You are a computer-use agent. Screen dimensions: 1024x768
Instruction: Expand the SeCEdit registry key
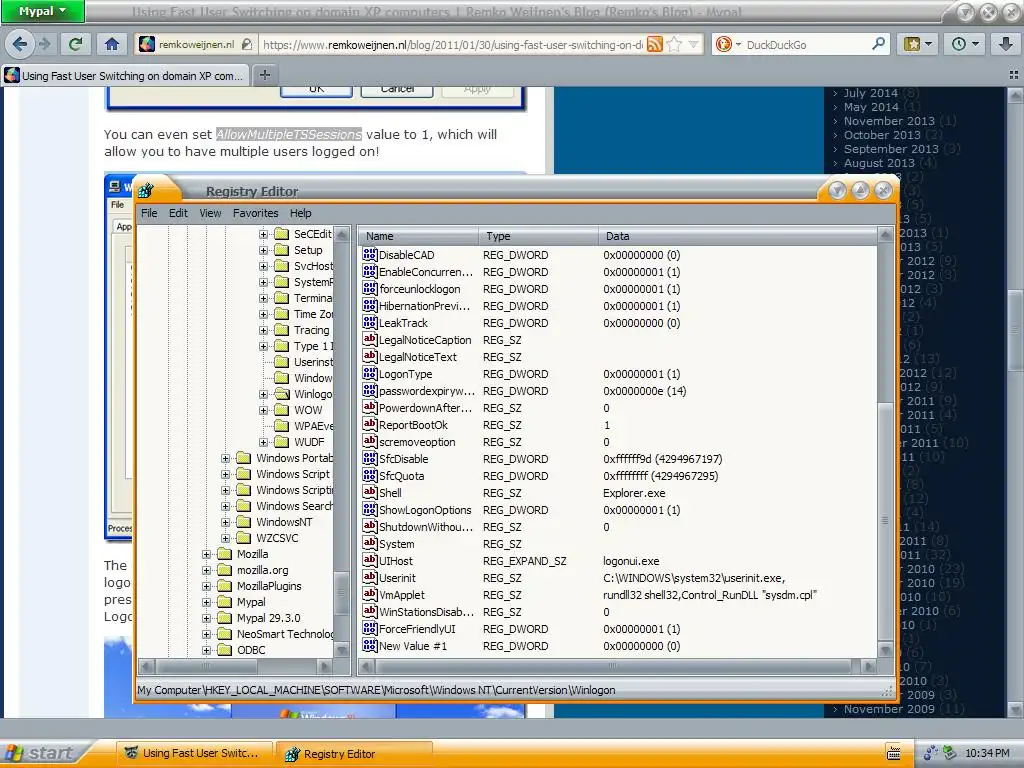click(x=263, y=234)
